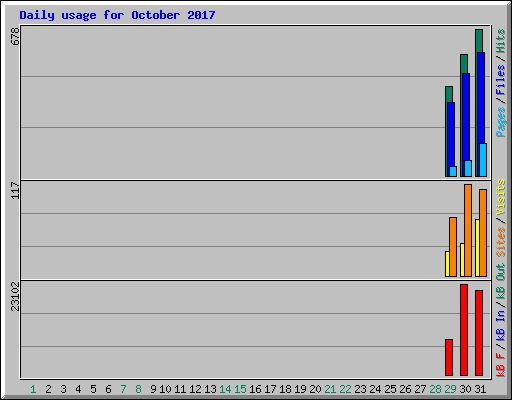Image resolution: width=512 pixels, height=400 pixels.
Task: Select the yellow Visits bar for day 29
Action: (x=447, y=264)
